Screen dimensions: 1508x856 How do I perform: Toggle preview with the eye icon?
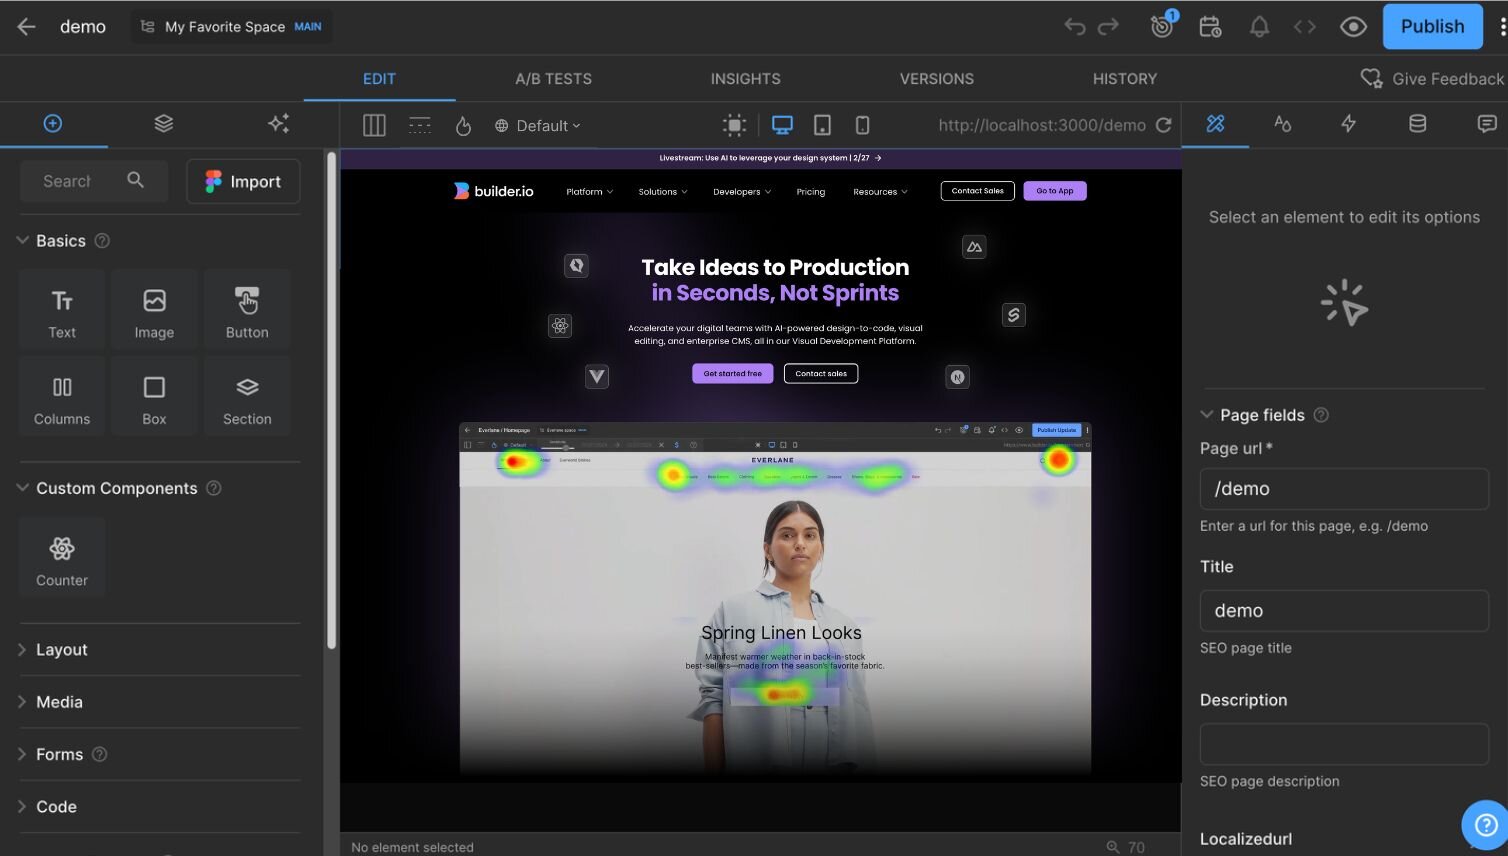(x=1353, y=27)
